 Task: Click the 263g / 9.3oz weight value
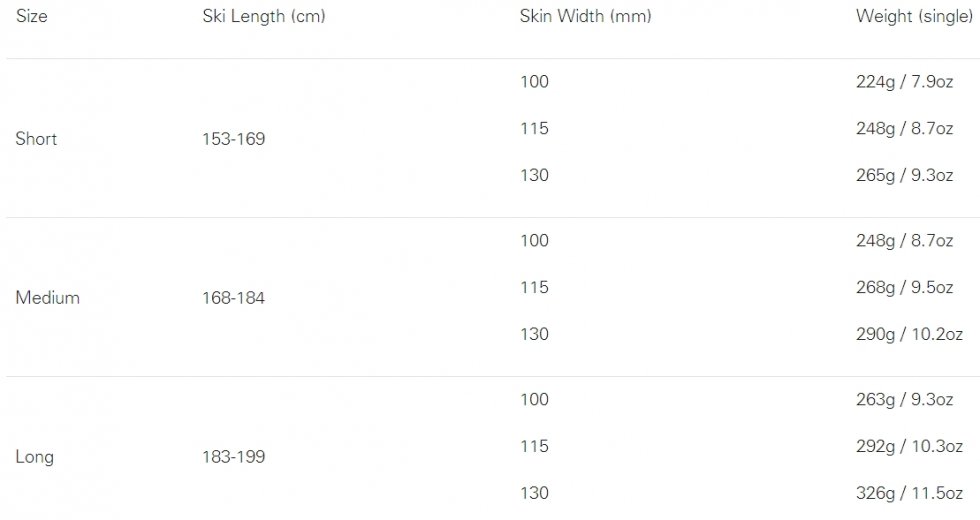(904, 399)
